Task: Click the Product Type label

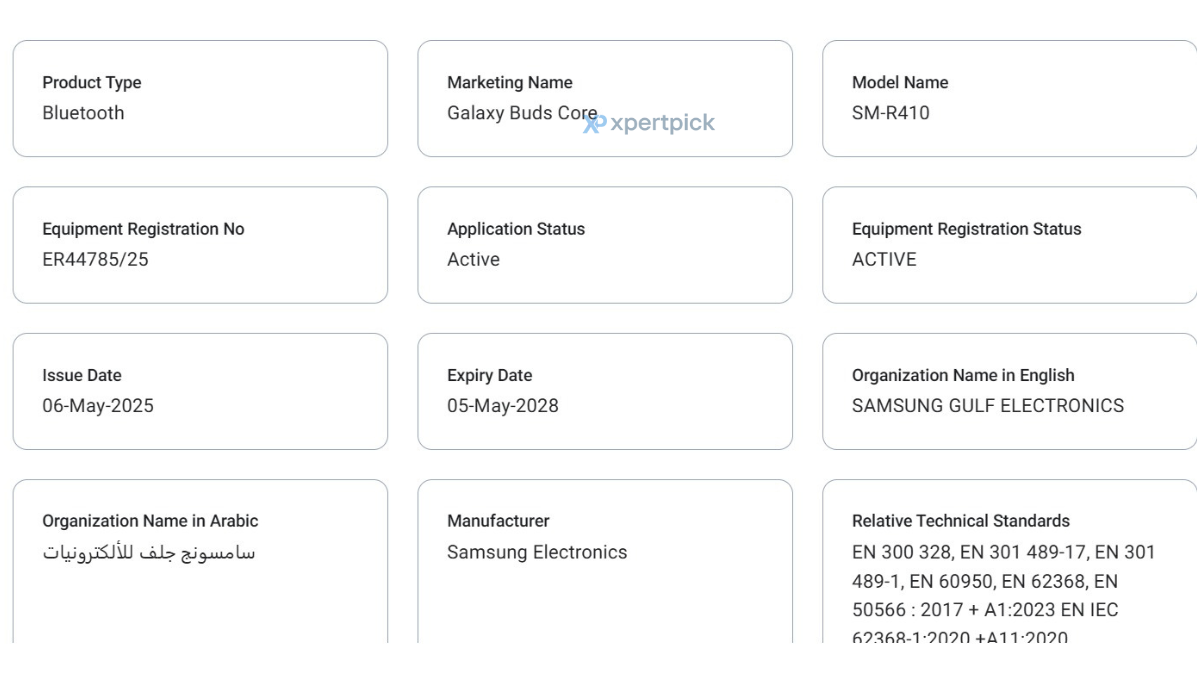Action: pos(92,83)
